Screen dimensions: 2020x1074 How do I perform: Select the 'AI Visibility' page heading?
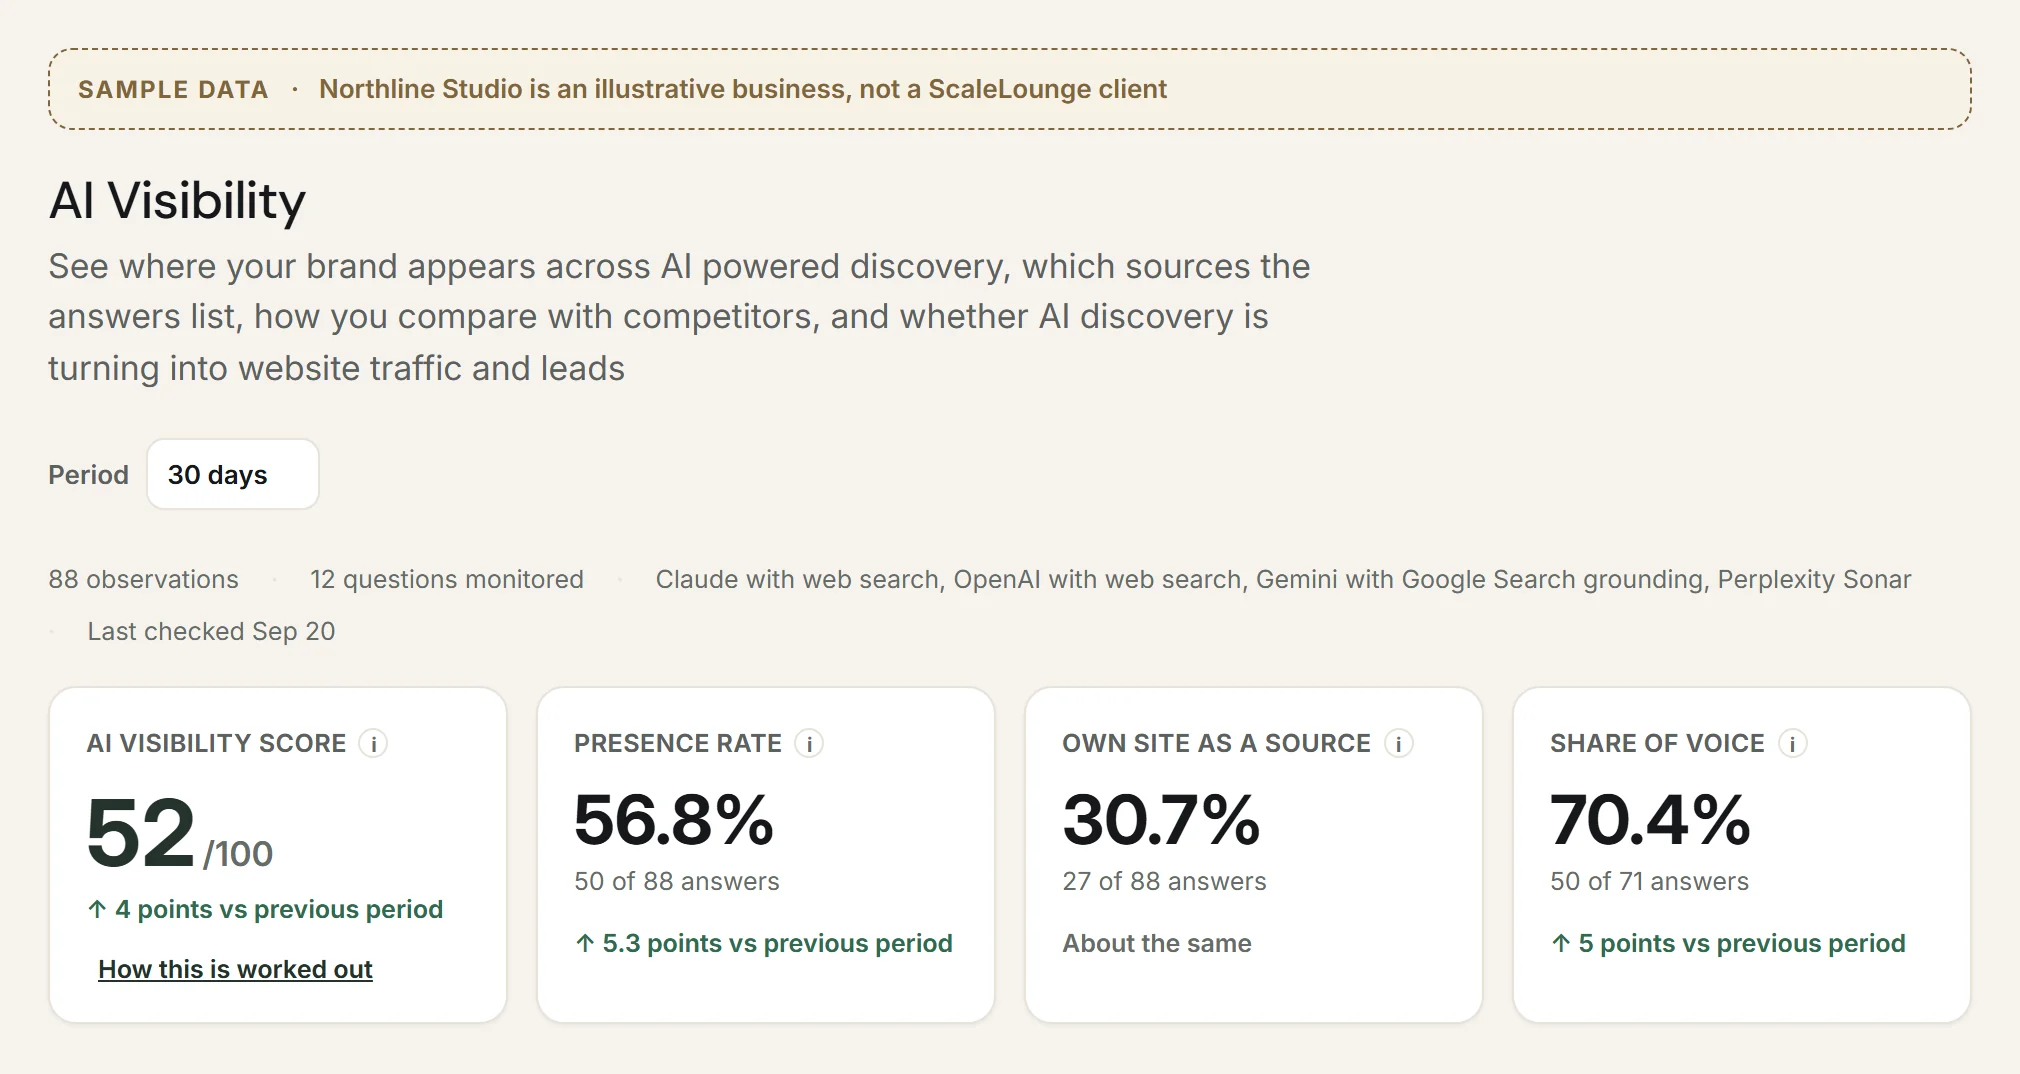[x=177, y=200]
